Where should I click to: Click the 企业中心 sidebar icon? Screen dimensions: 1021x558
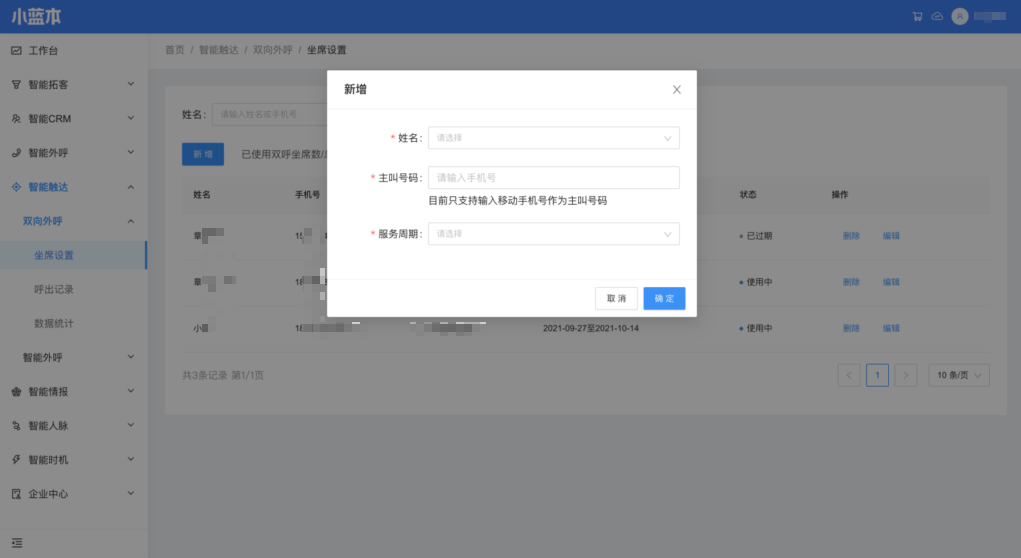click(16, 494)
